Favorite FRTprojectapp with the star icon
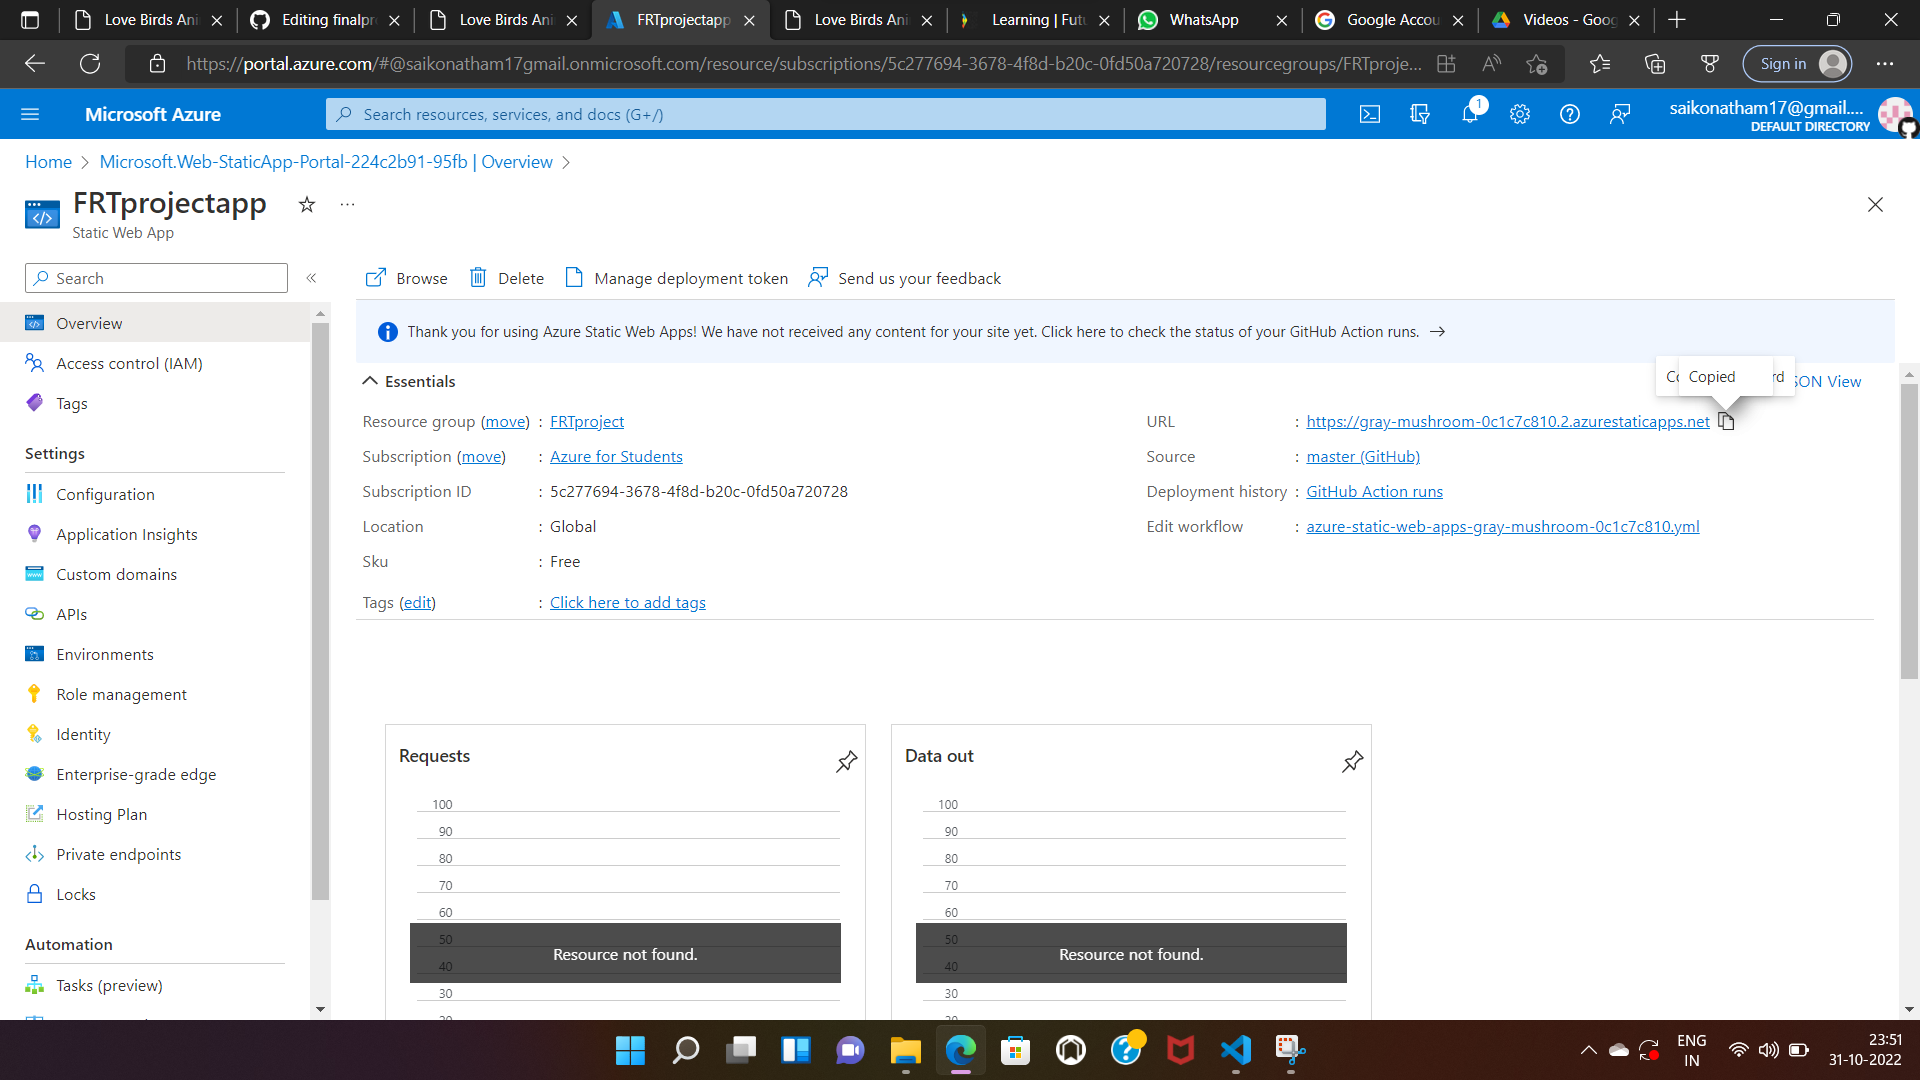Screen dimensions: 1920x1080 [307, 205]
